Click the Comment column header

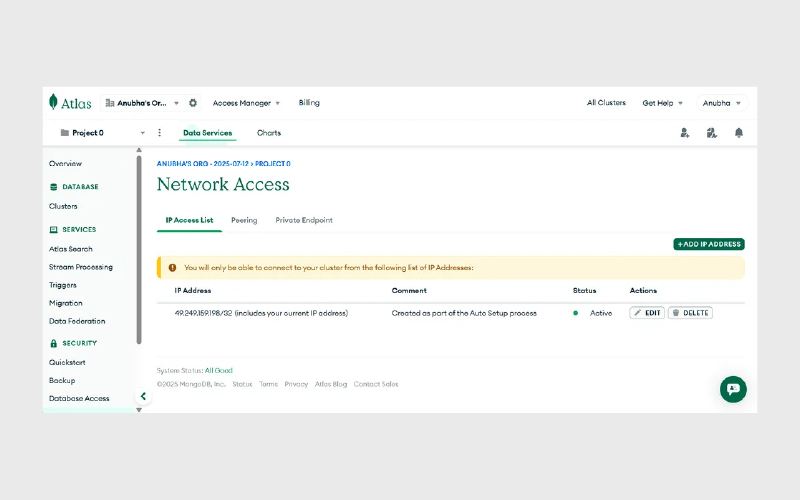(x=409, y=290)
